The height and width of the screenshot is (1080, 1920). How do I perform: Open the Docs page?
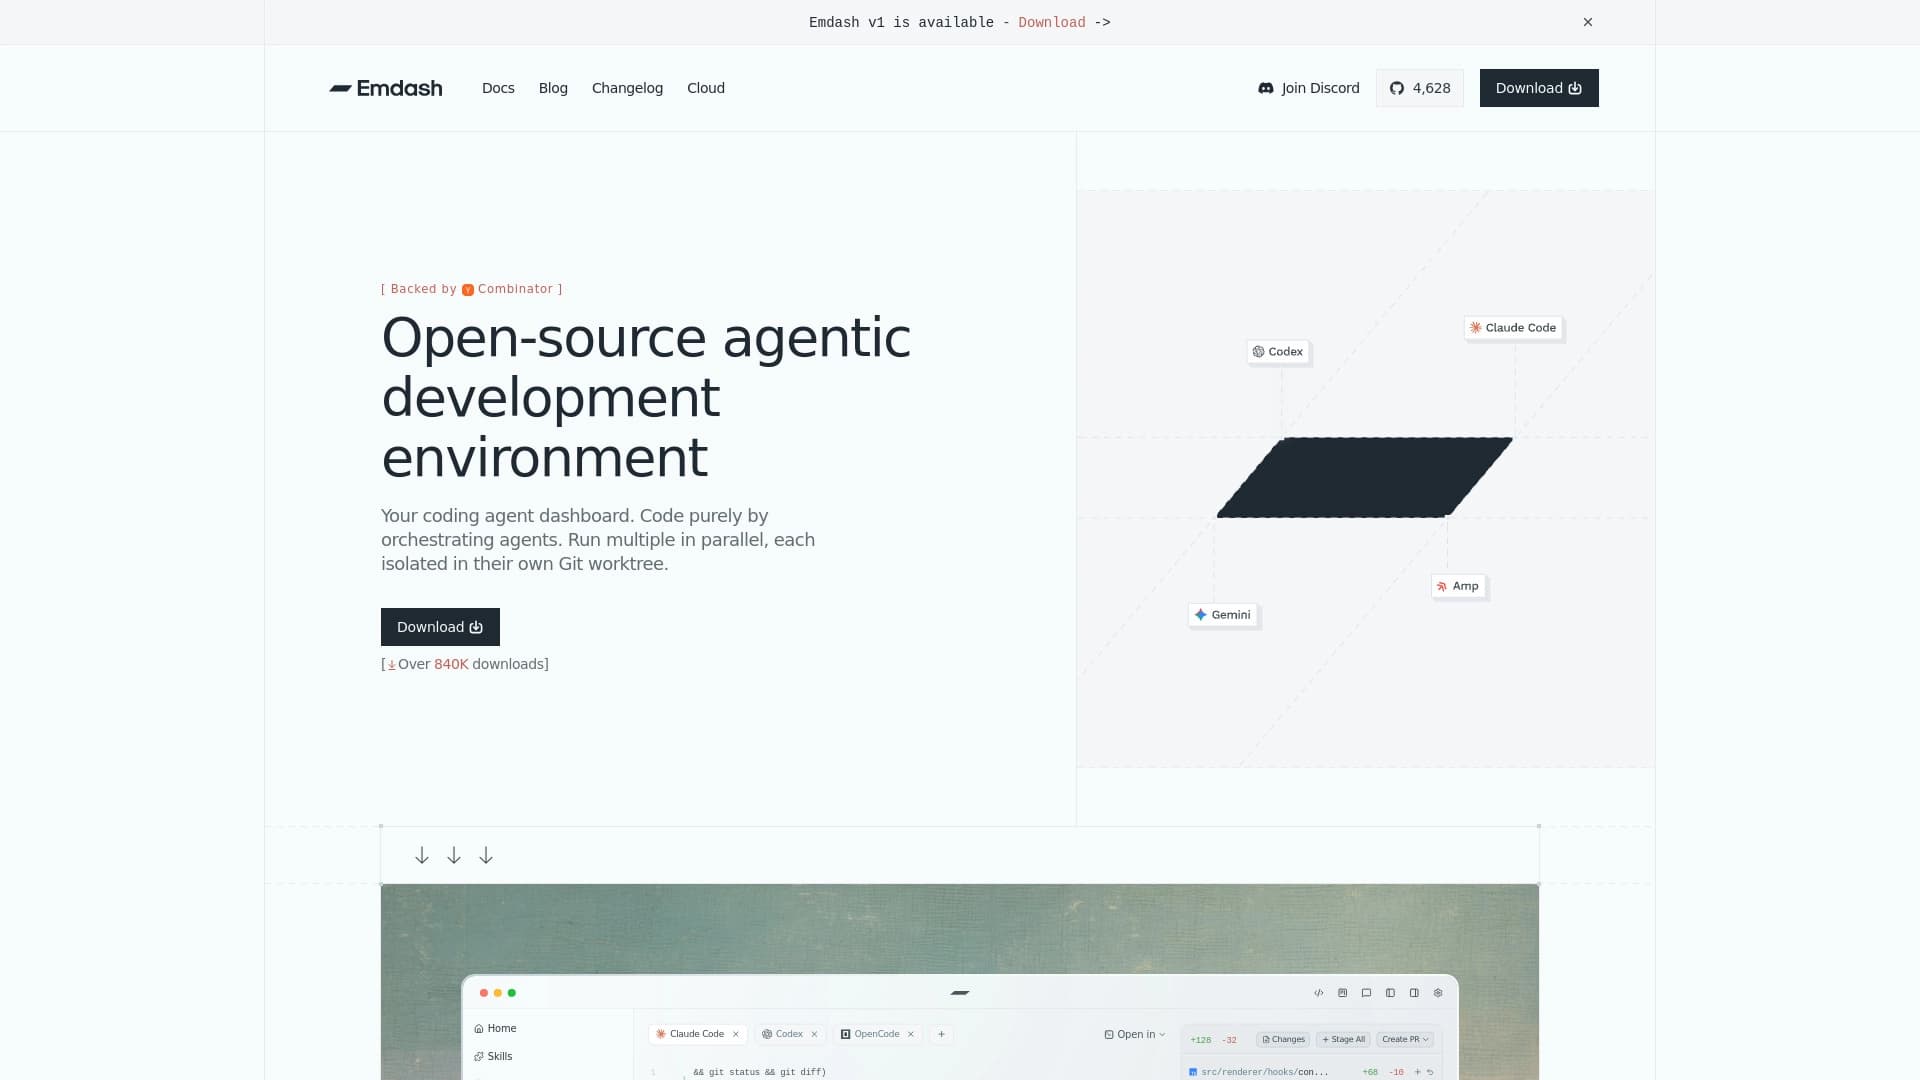[498, 88]
